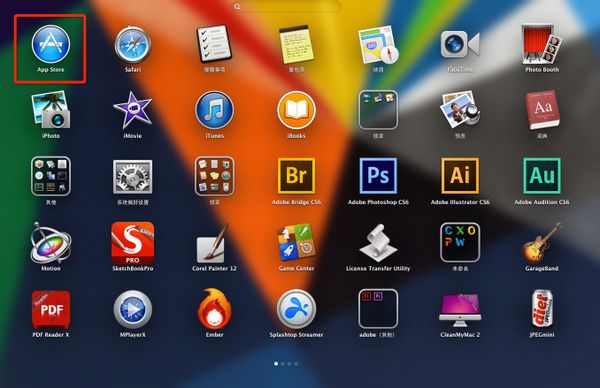This screenshot has width=600, height=388.
Task: Open the yellow Notes app
Action: tap(297, 44)
